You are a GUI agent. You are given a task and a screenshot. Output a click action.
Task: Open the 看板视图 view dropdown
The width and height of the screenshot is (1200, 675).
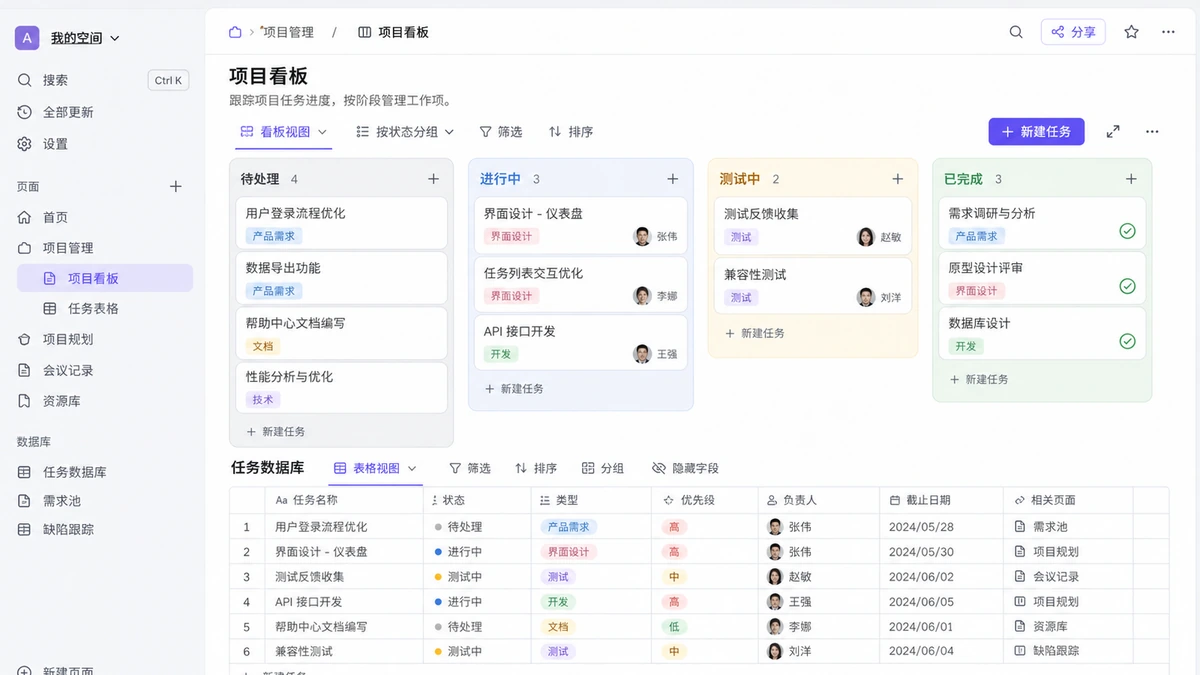[285, 132]
